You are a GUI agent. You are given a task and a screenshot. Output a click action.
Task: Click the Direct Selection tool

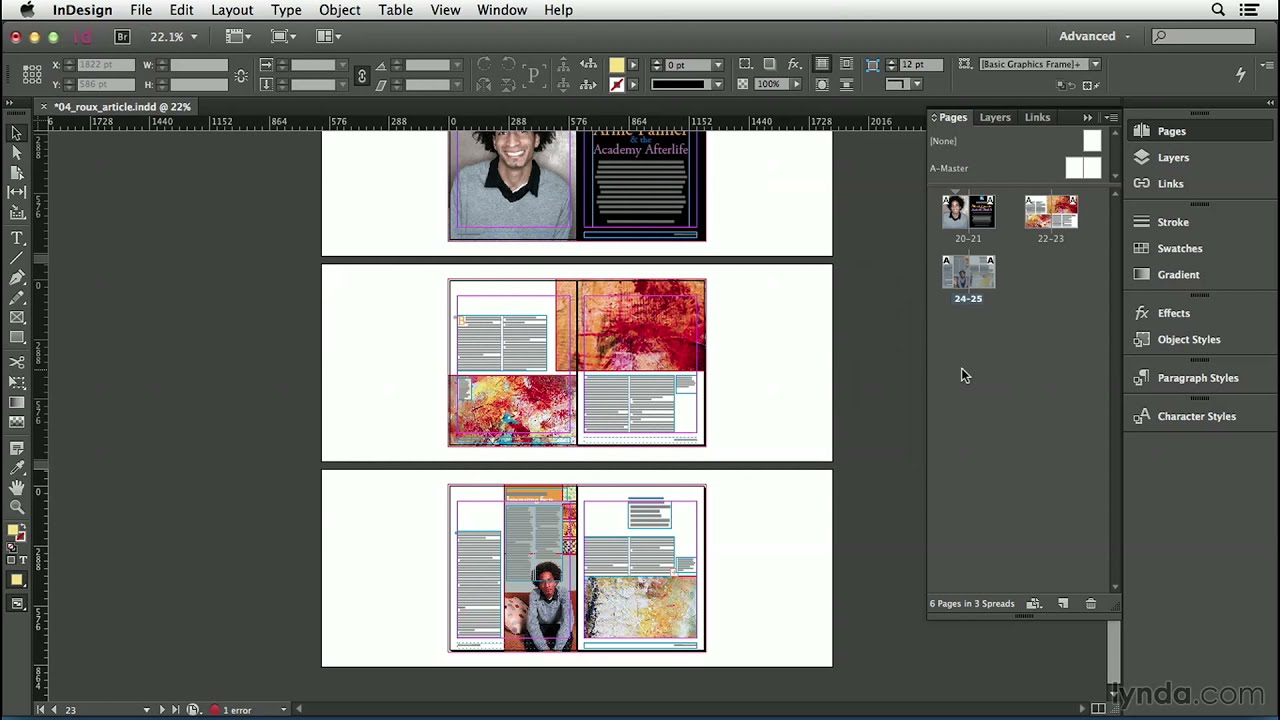pos(17,153)
